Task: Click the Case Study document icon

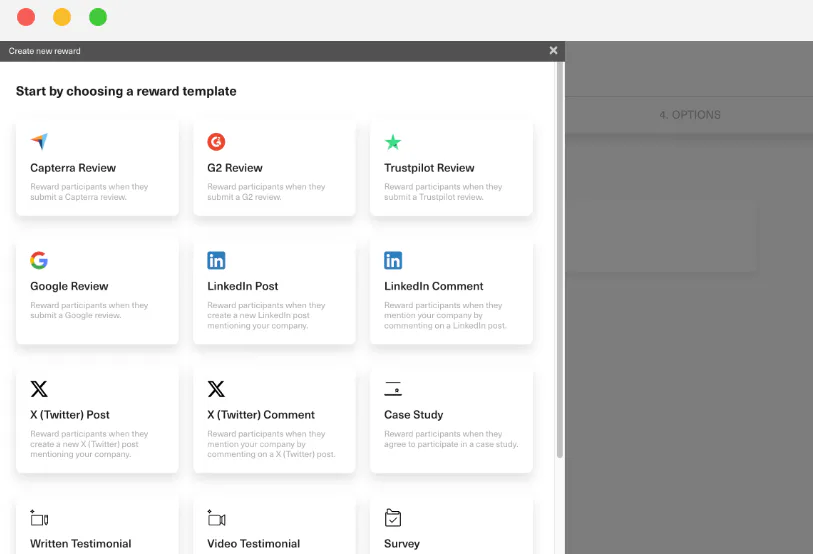Action: pyautogui.click(x=393, y=389)
